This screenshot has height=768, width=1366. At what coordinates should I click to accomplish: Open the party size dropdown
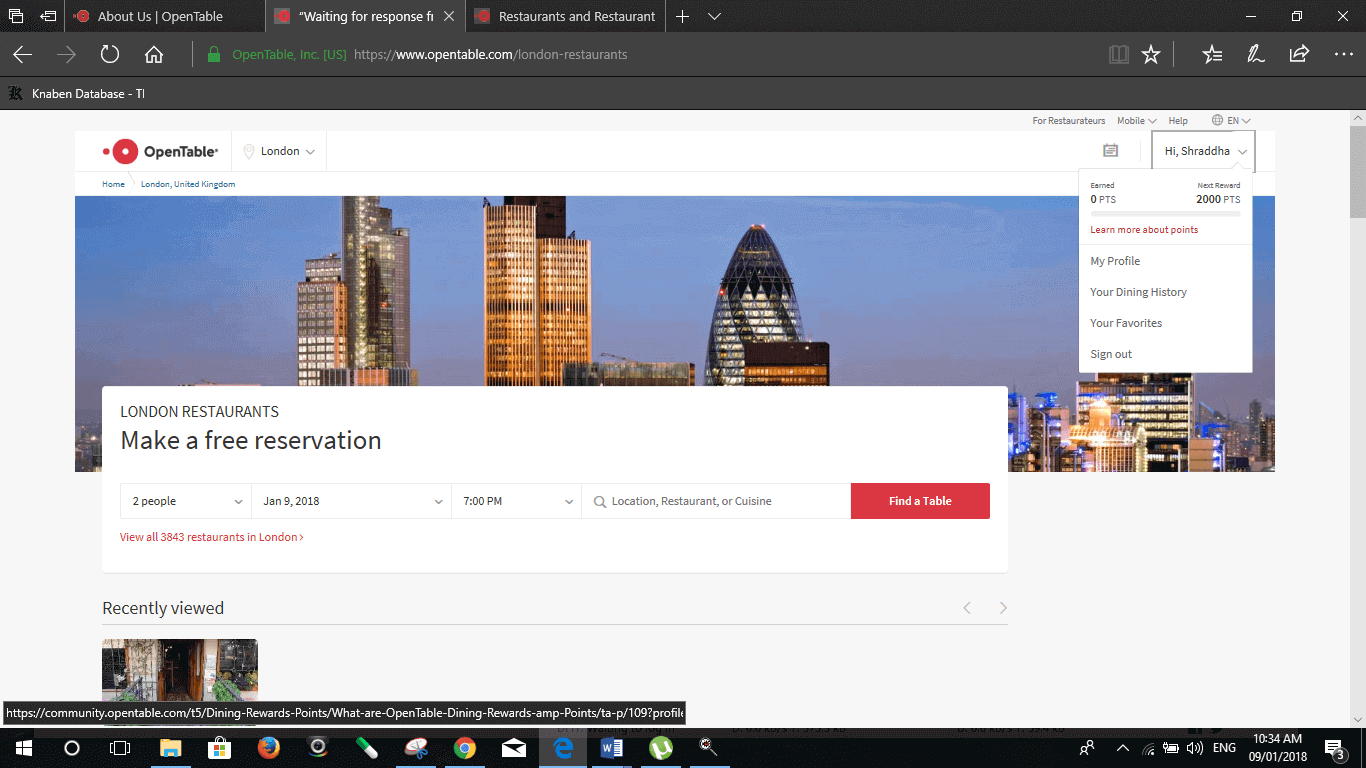click(x=186, y=501)
